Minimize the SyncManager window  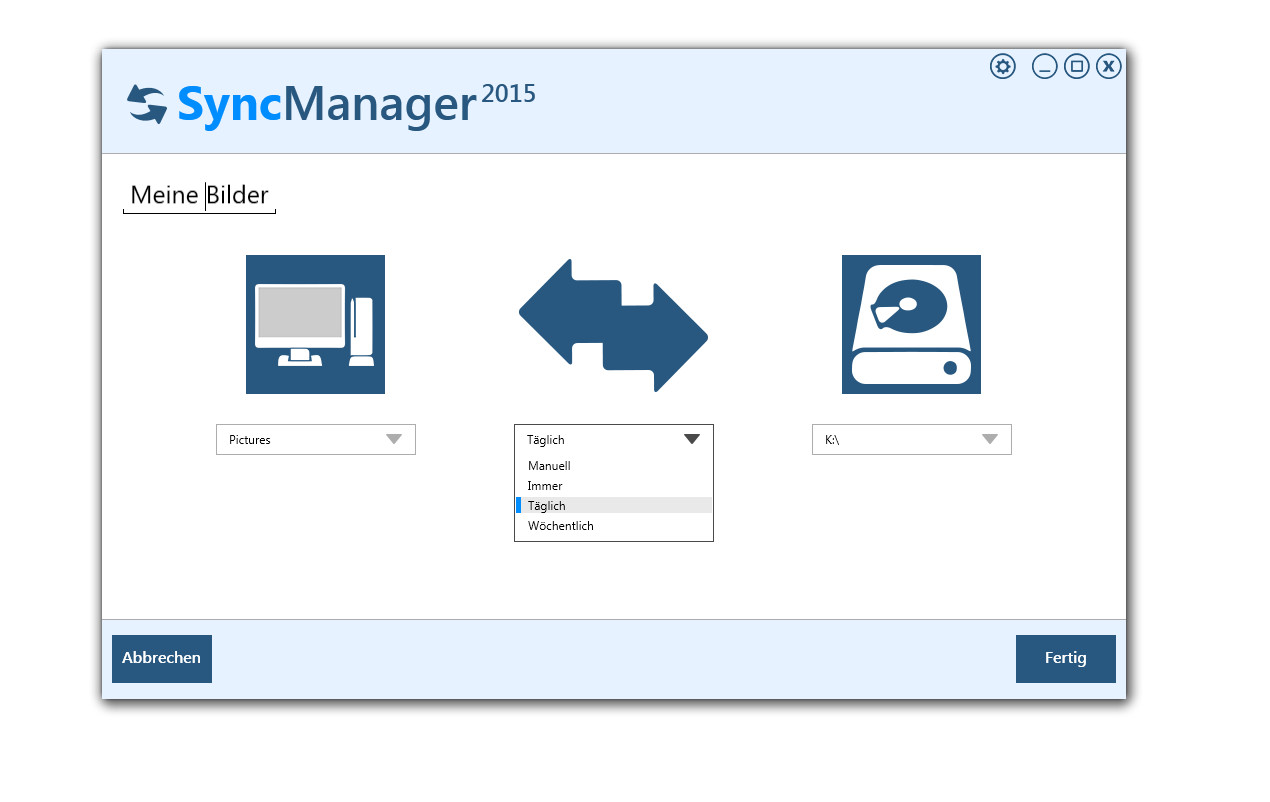coord(1044,67)
